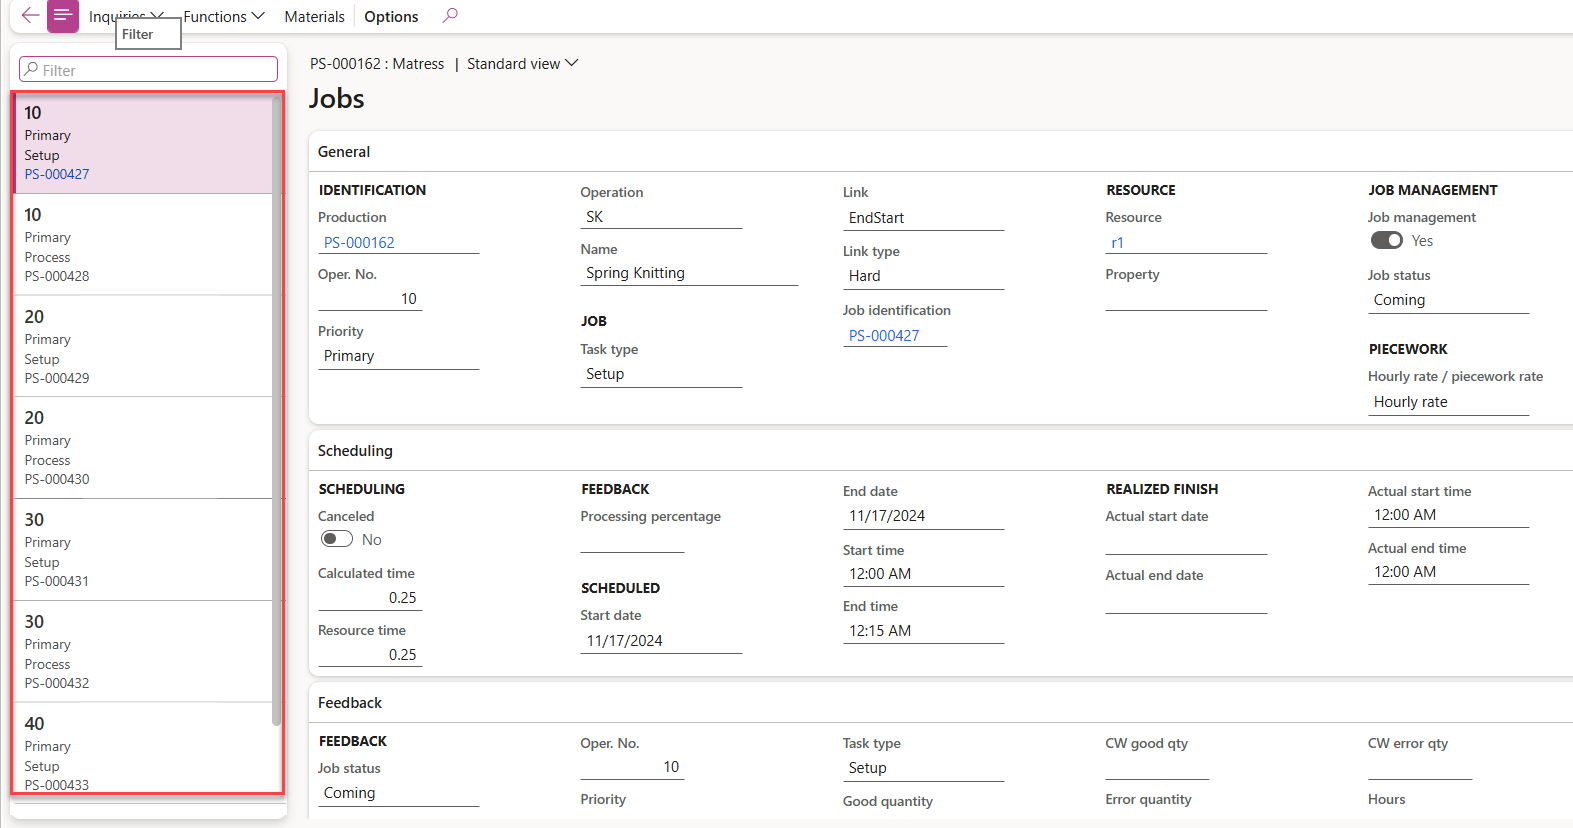The height and width of the screenshot is (828, 1573).
Task: Click the Processing percentage field
Action: tap(632, 541)
